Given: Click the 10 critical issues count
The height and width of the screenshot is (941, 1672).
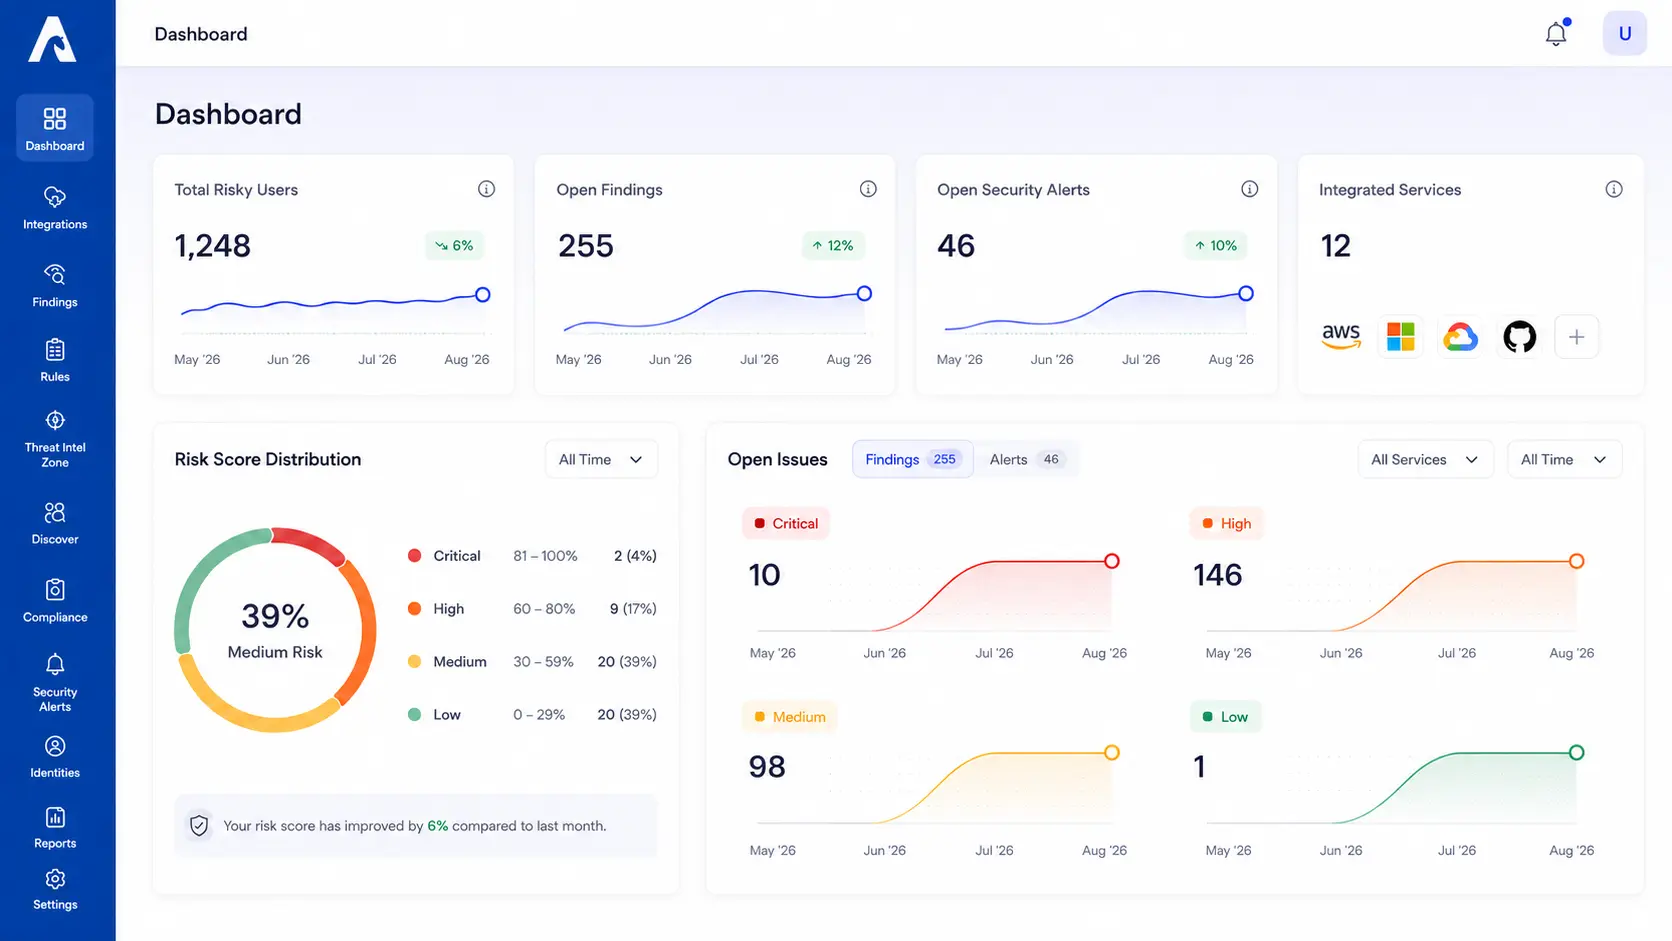Looking at the screenshot, I should (x=765, y=575).
